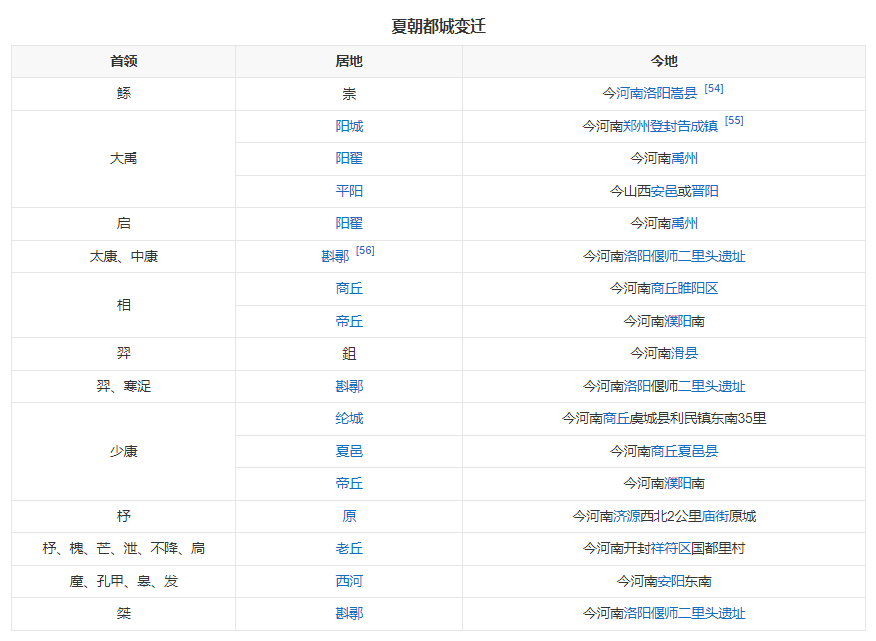876x641 pixels.
Task: Open the 阳翟 link for 大禹
Action: point(348,158)
